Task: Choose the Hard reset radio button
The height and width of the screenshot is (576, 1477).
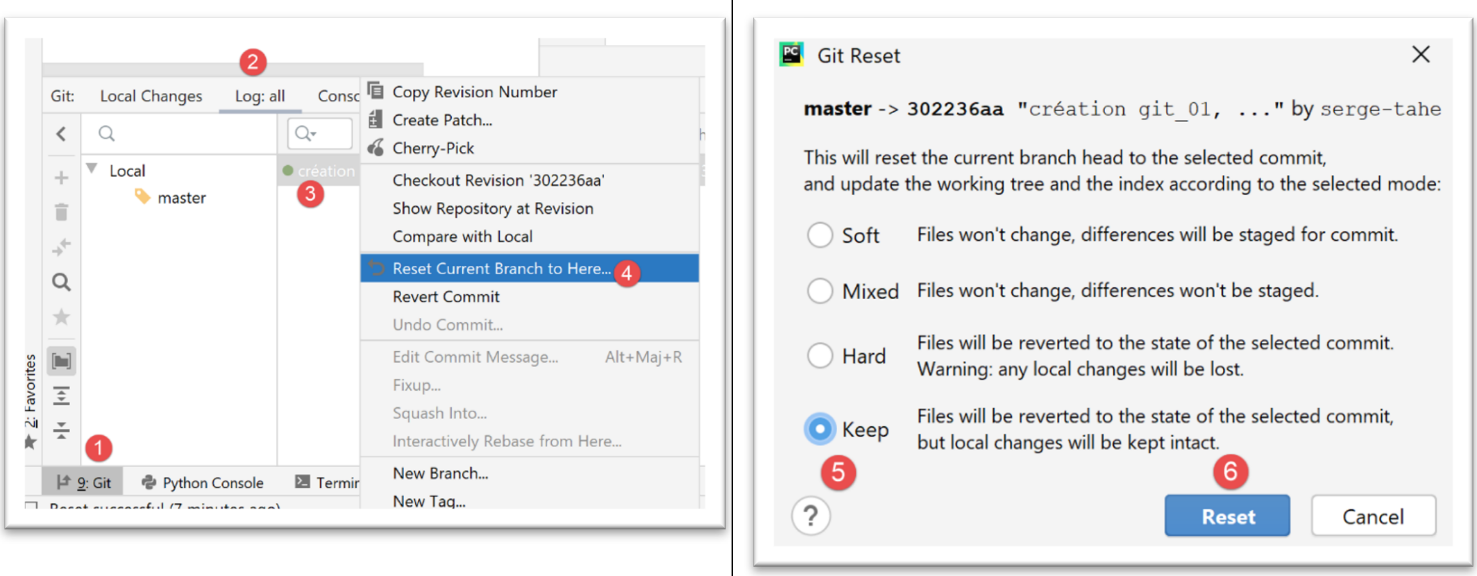Action: coord(820,356)
